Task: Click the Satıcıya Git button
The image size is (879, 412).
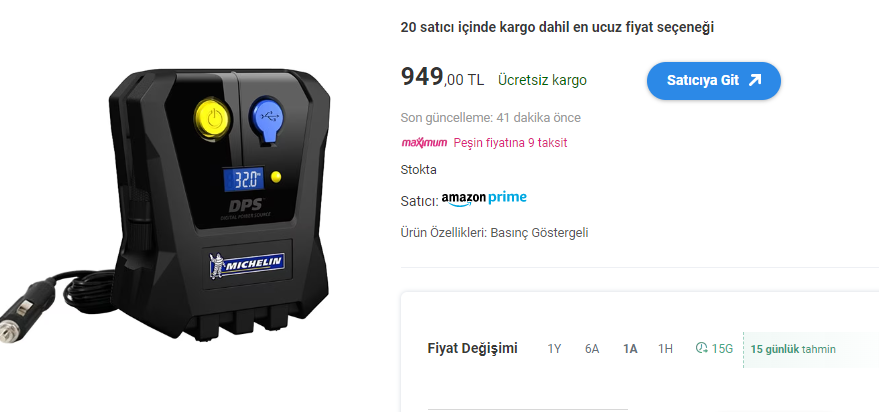Action: 714,81
